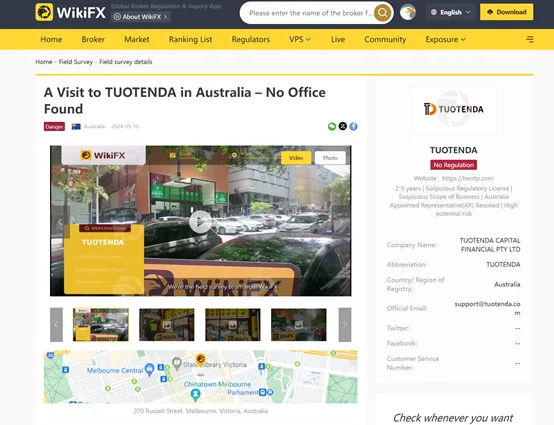Image resolution: width=554 pixels, height=425 pixels.
Task: Share via the green WeChat icon
Action: point(332,126)
